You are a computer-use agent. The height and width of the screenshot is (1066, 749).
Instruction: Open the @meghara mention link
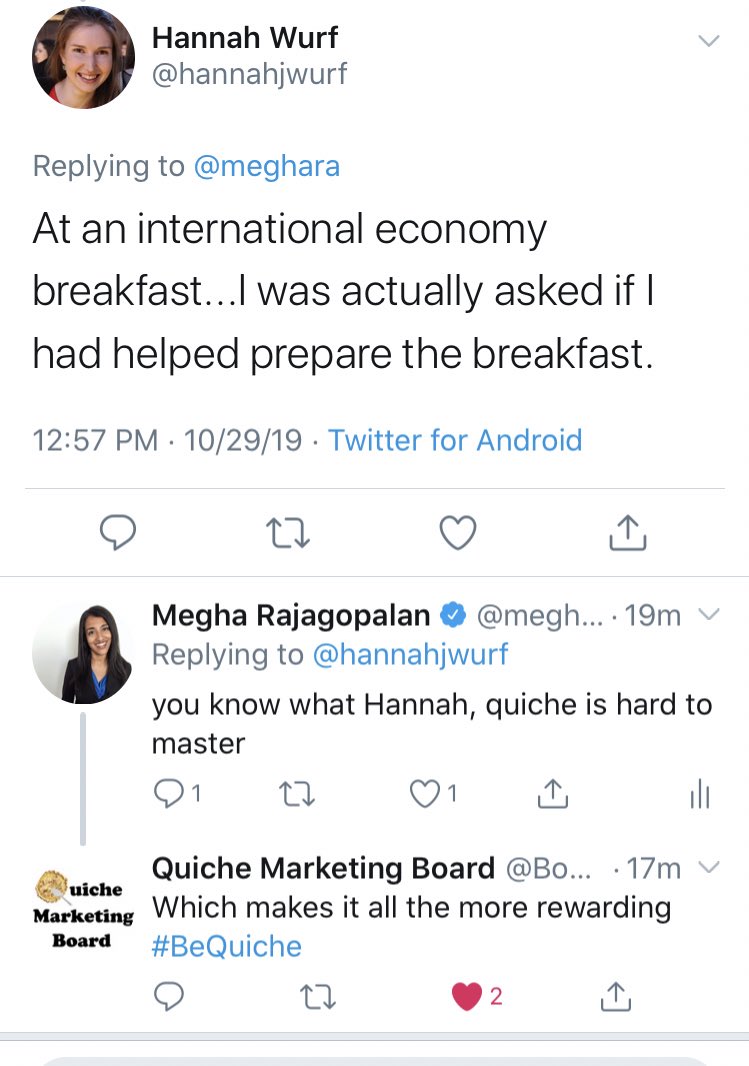[x=266, y=166]
